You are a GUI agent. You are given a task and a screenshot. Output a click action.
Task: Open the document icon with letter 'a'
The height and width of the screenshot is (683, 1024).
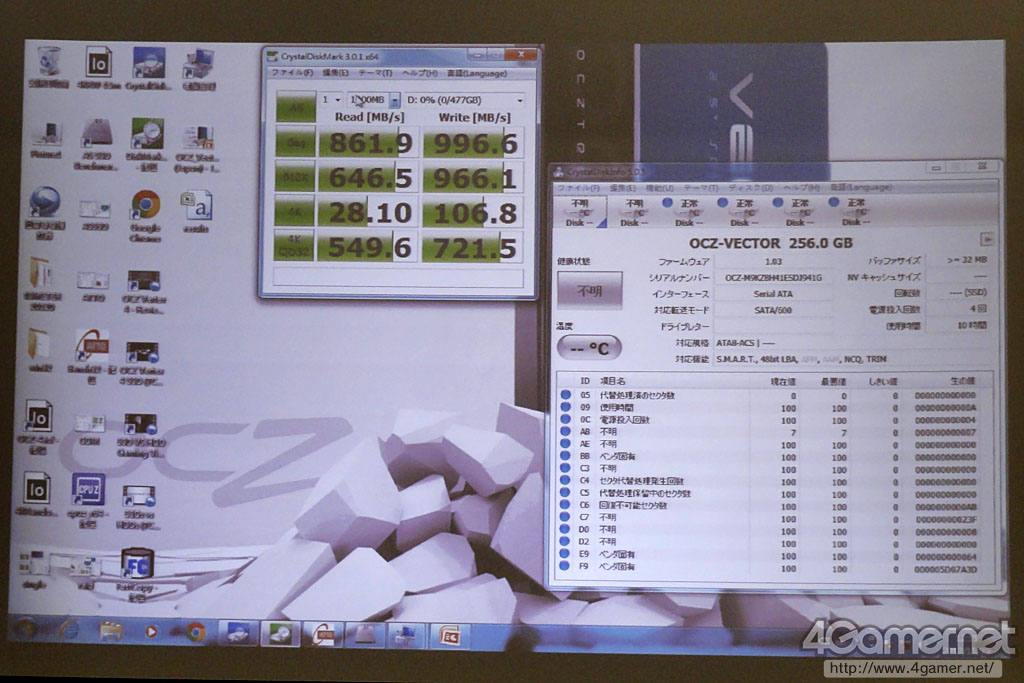click(x=196, y=210)
